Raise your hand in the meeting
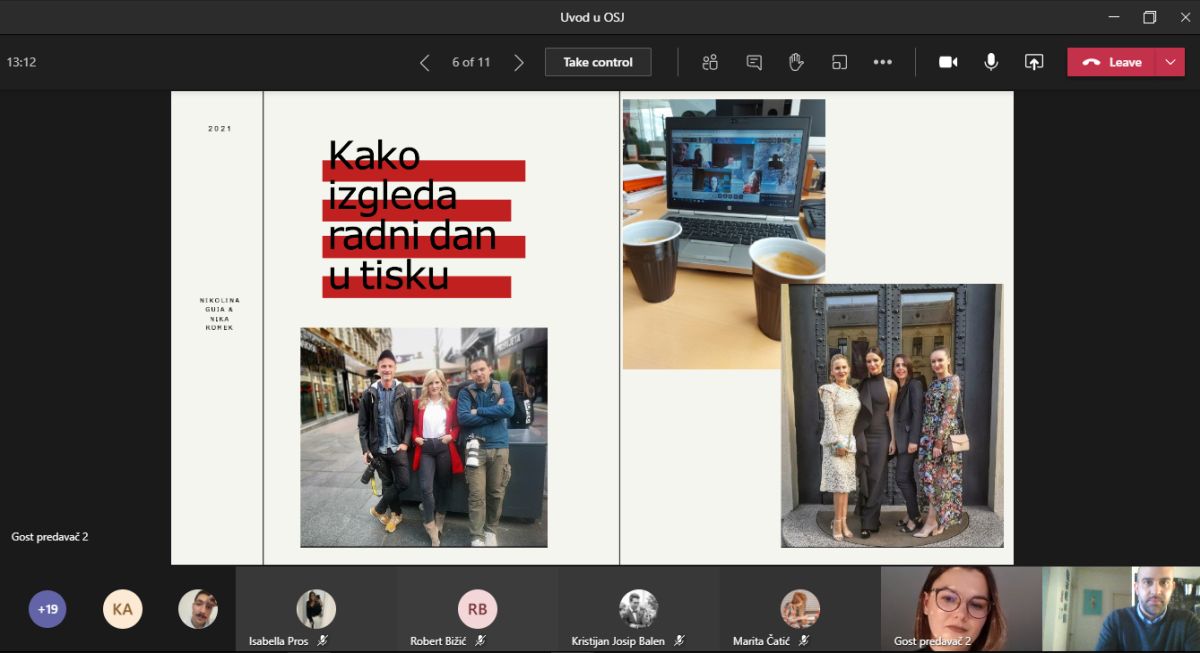Image resolution: width=1200 pixels, height=653 pixels. (796, 62)
